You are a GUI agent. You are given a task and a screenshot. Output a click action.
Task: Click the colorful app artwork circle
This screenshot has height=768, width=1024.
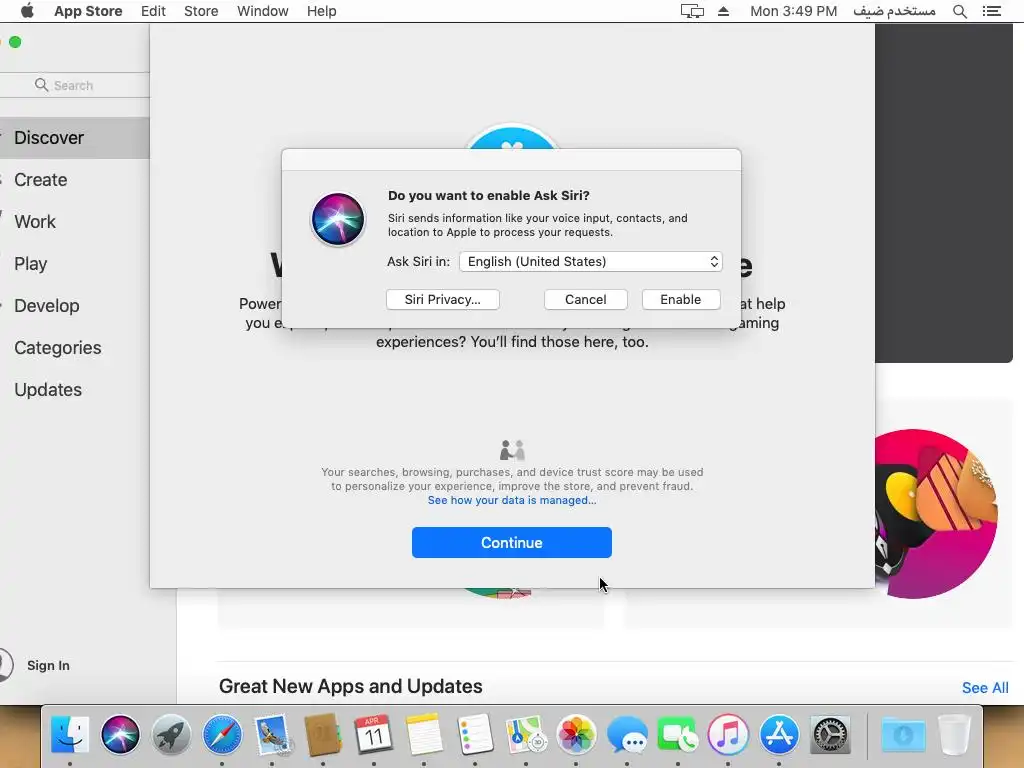[936, 514]
